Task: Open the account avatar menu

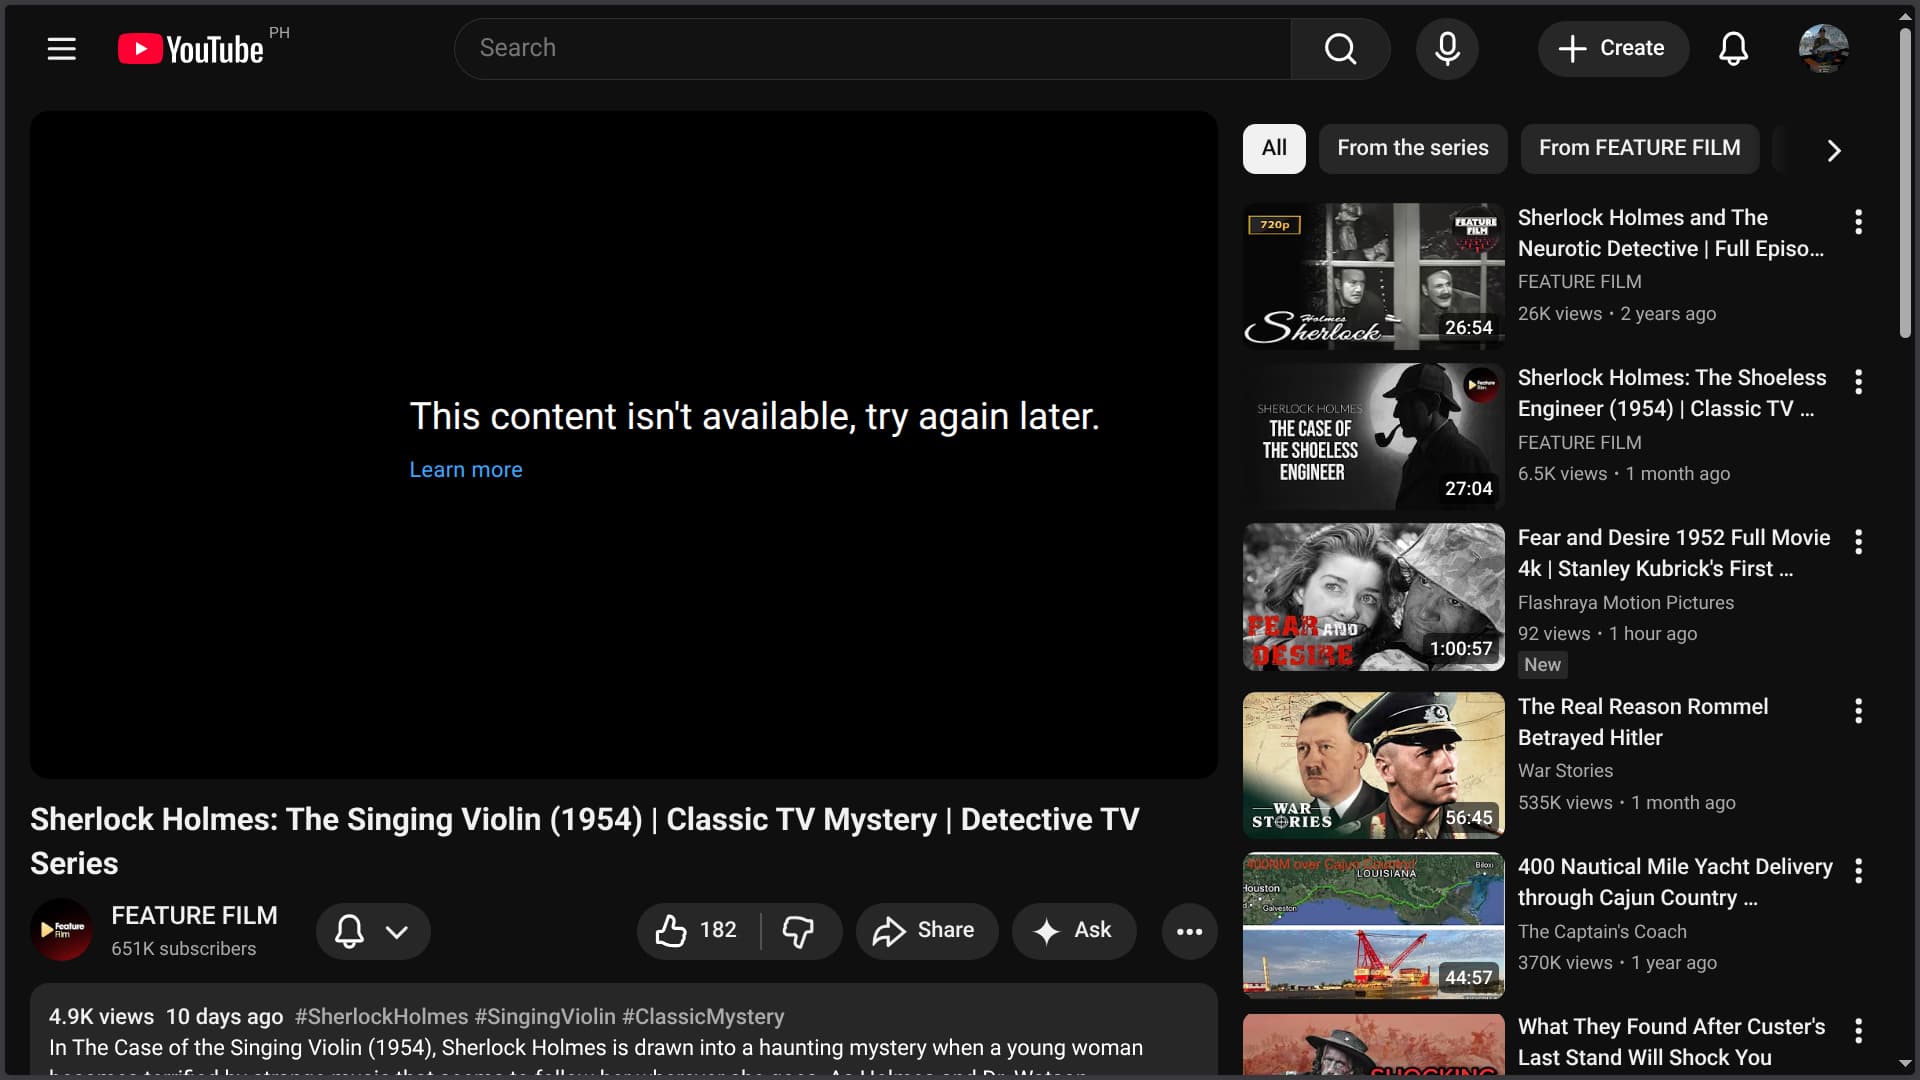Action: [1823, 48]
